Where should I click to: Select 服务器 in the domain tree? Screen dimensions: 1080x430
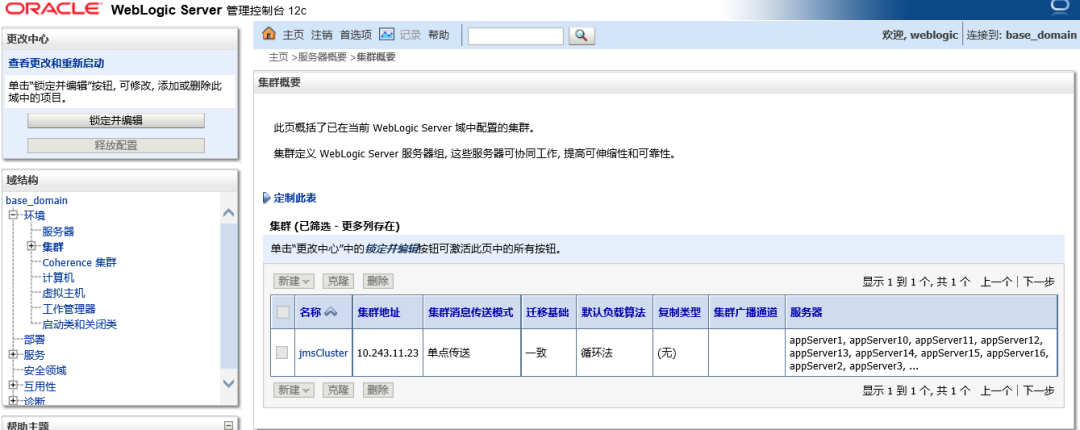click(x=59, y=232)
